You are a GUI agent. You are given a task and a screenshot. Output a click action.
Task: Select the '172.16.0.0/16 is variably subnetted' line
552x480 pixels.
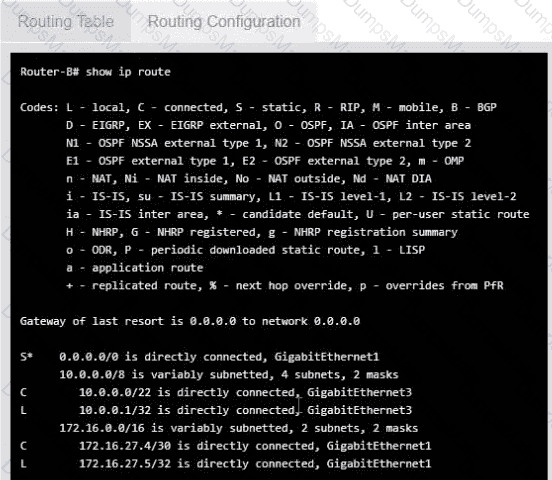coord(239,428)
